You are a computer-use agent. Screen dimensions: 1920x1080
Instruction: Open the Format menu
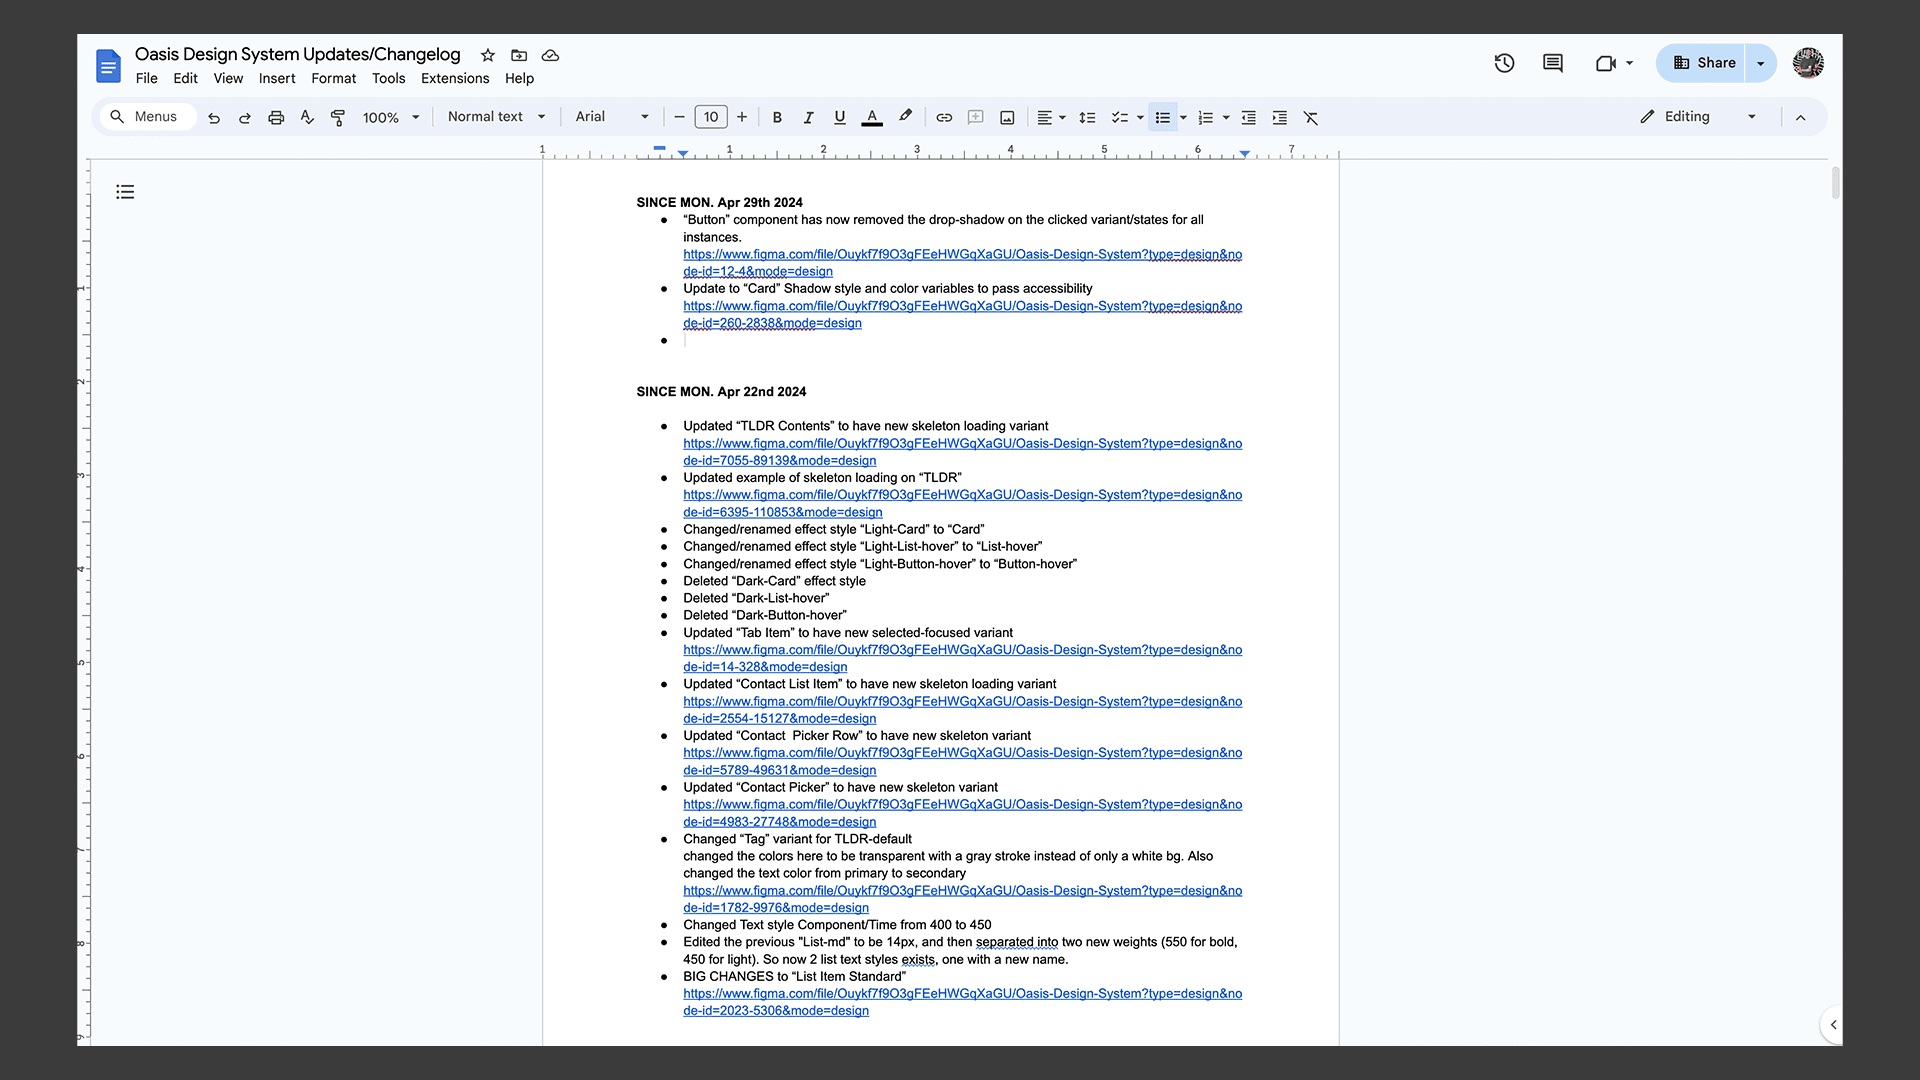tap(333, 78)
